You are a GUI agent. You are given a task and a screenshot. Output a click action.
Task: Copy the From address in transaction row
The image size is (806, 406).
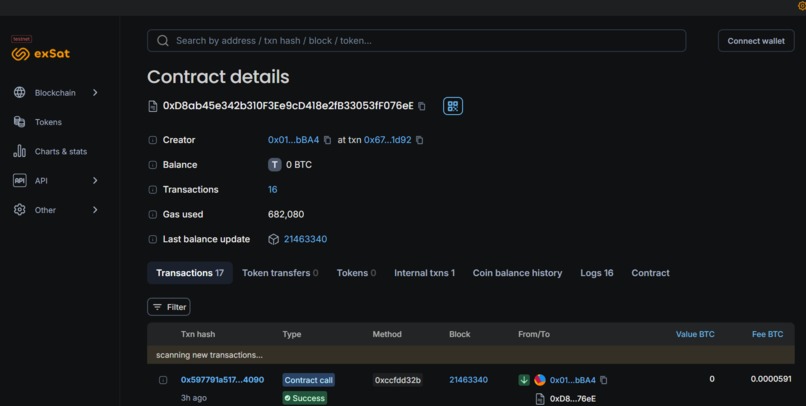click(x=604, y=380)
